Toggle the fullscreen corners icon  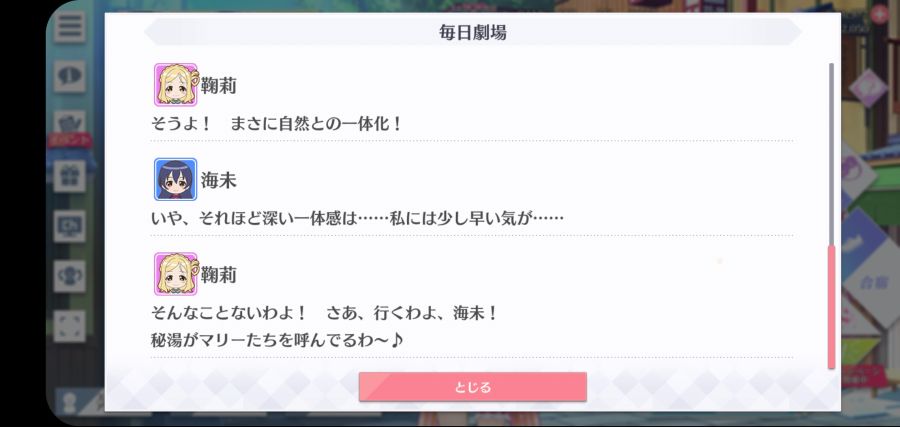(x=69, y=326)
